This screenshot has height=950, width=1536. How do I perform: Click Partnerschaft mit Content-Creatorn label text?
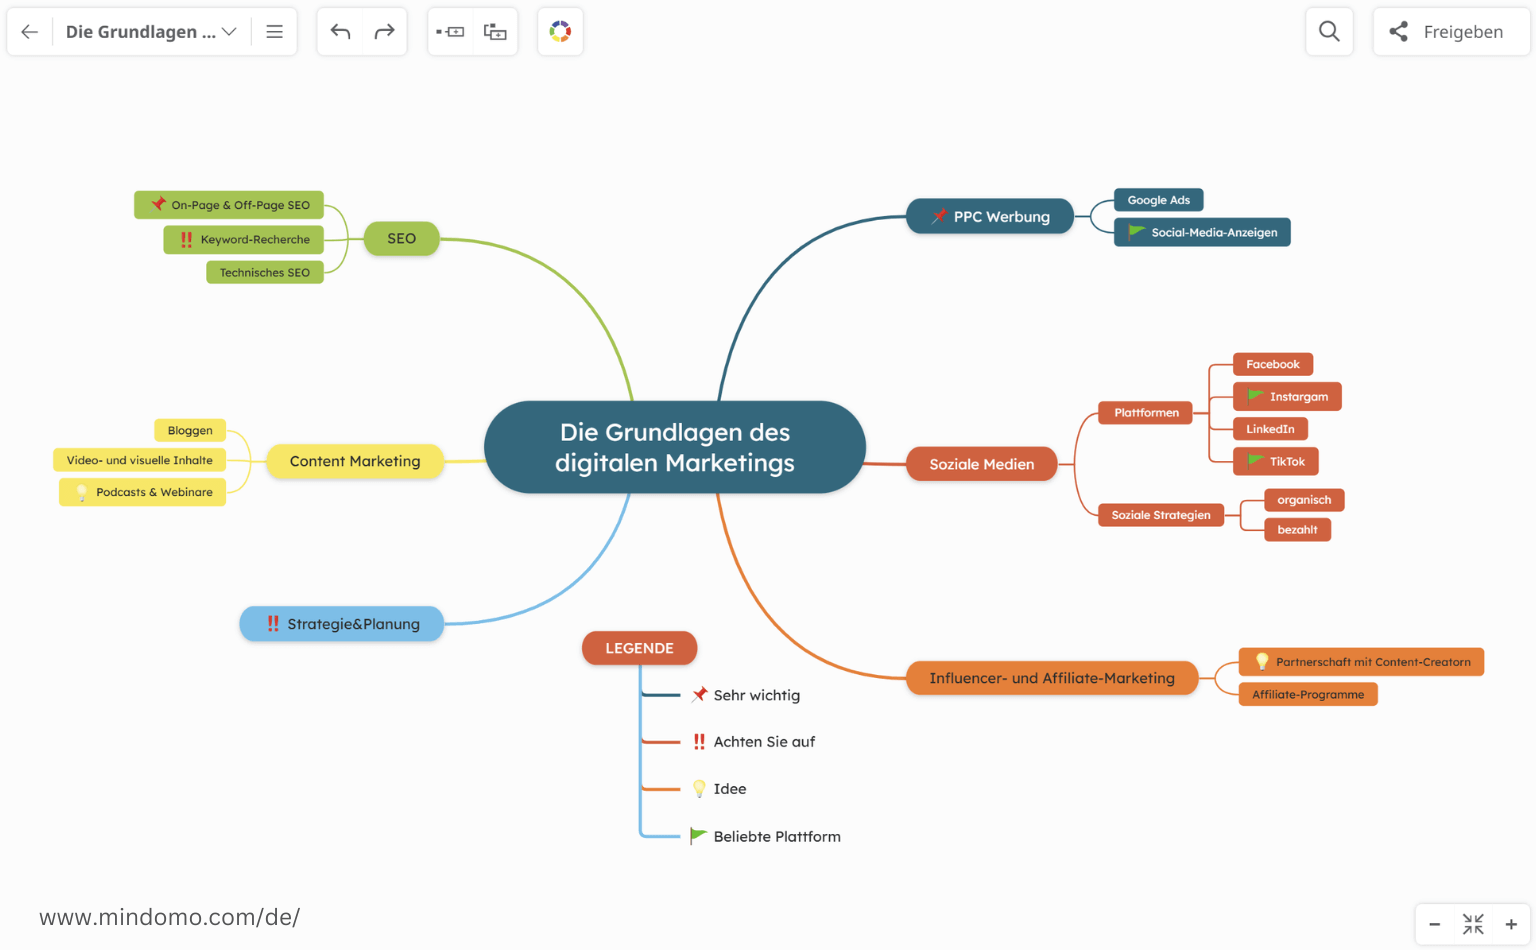[1373, 662]
